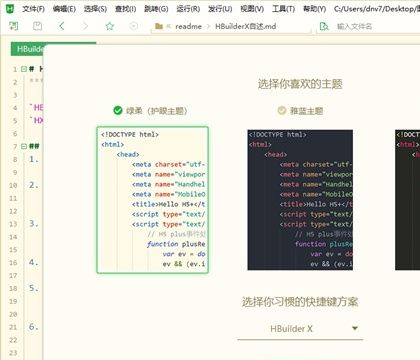The height and width of the screenshot is (360, 420).
Task: Click the 选择你习惯的快捷键方案 heading
Action: [300, 302]
